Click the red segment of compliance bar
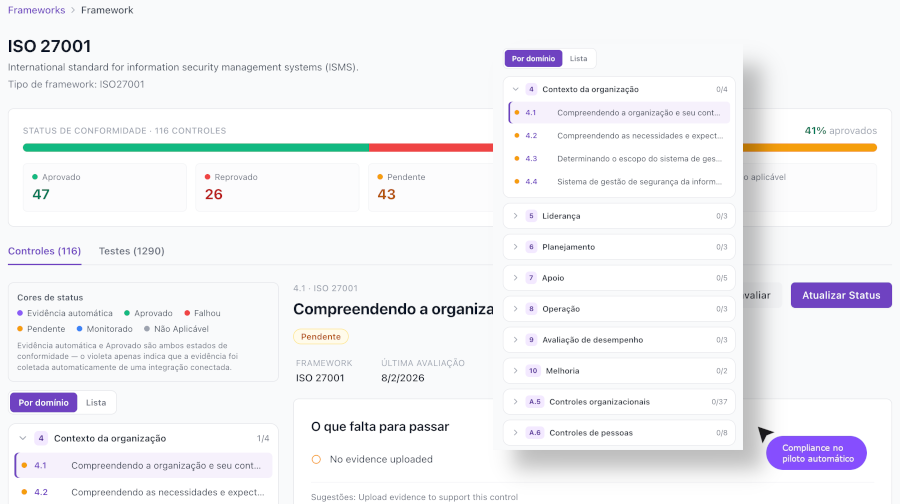Screen dimensions: 900x504 pos(431,148)
